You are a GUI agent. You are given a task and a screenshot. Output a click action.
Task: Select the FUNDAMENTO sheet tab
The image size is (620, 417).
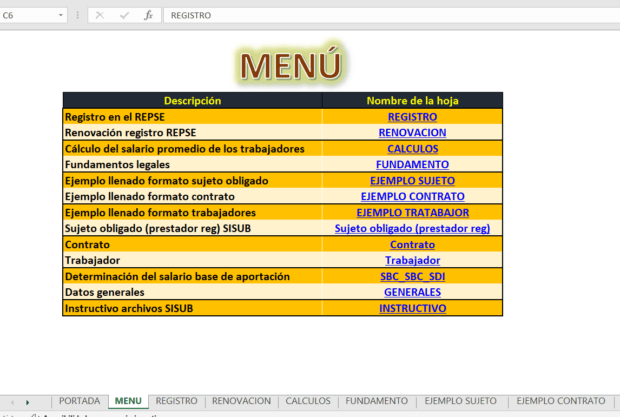pyautogui.click(x=376, y=401)
